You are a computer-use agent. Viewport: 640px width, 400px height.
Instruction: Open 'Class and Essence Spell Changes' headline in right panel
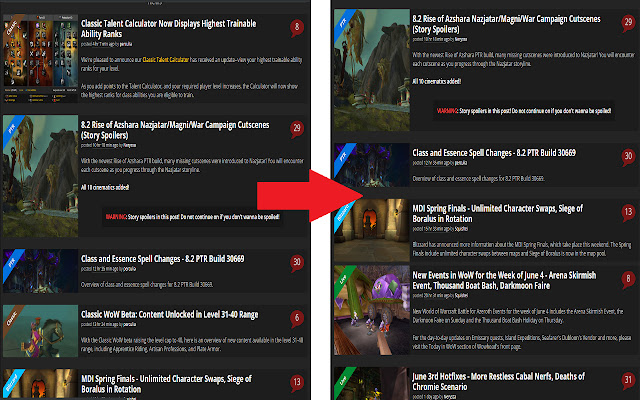click(494, 153)
